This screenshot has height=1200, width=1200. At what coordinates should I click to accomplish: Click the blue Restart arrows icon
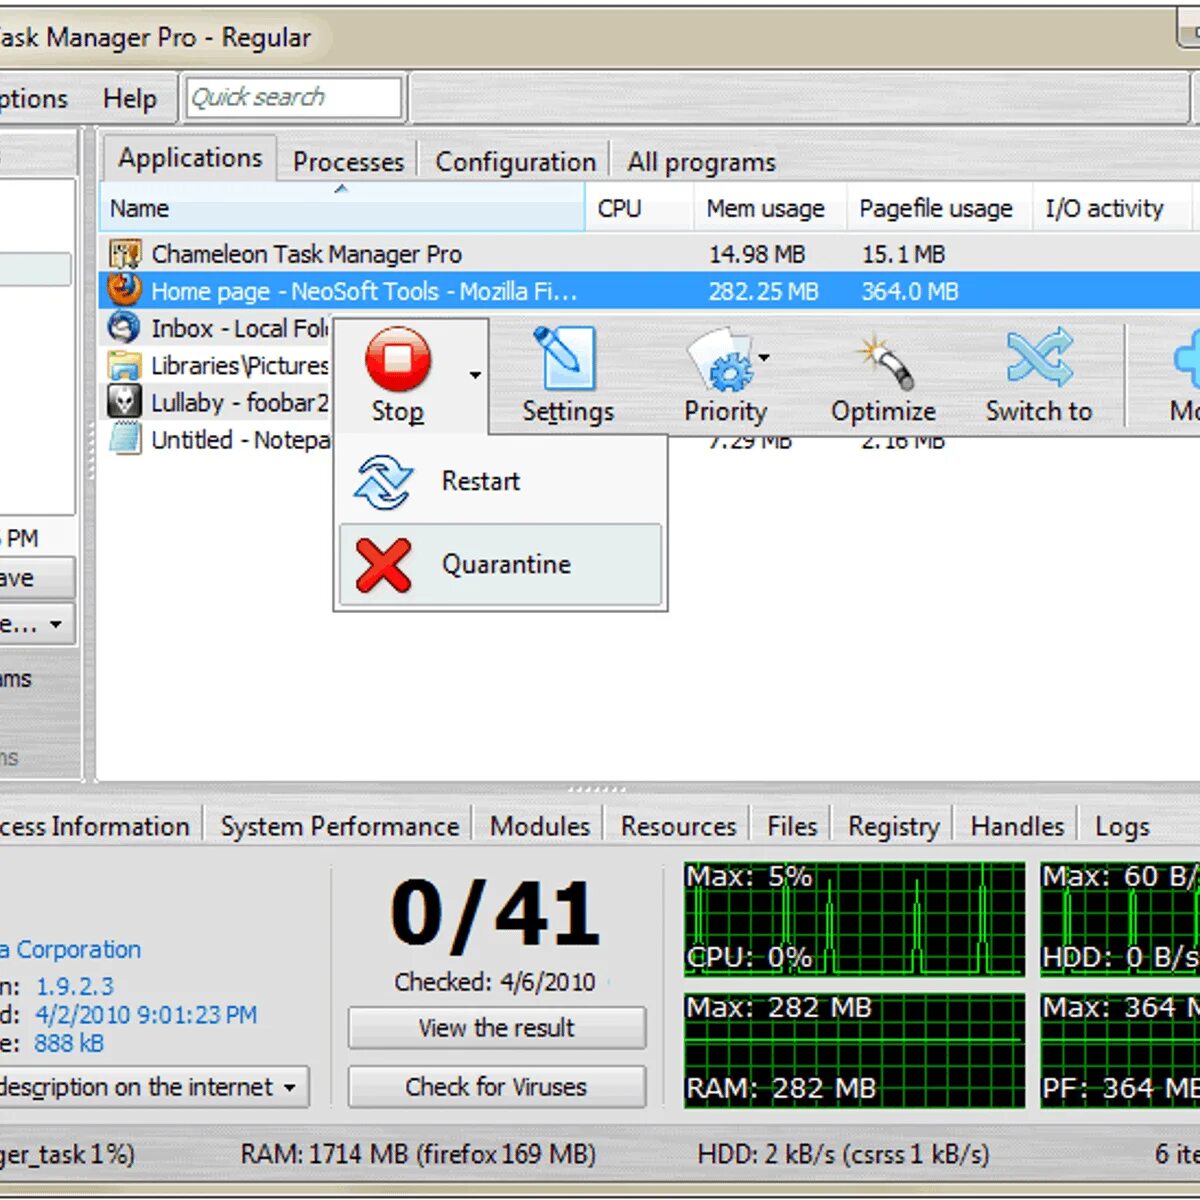pos(383,481)
